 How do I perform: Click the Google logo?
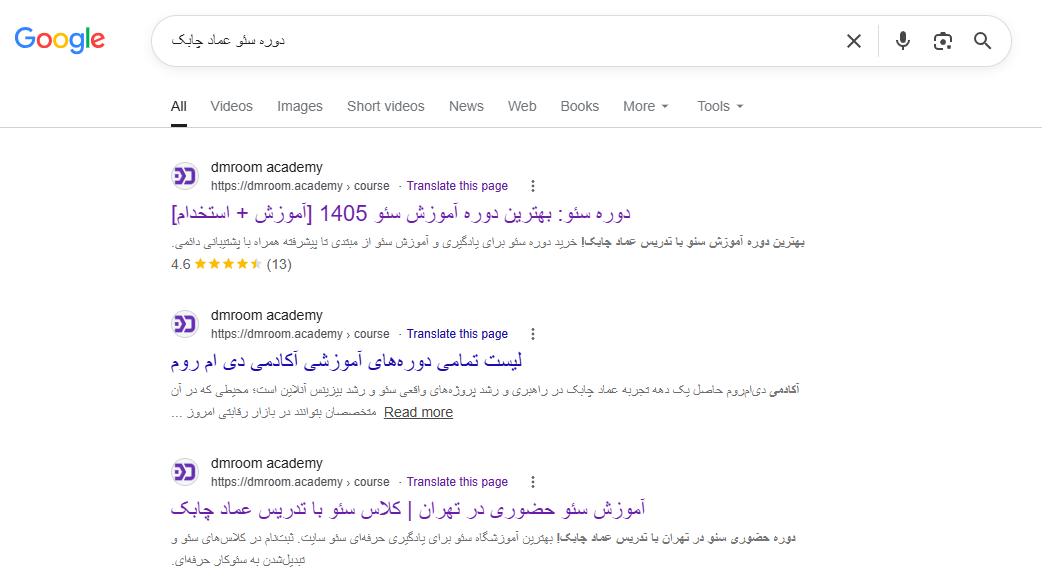(x=60, y=40)
